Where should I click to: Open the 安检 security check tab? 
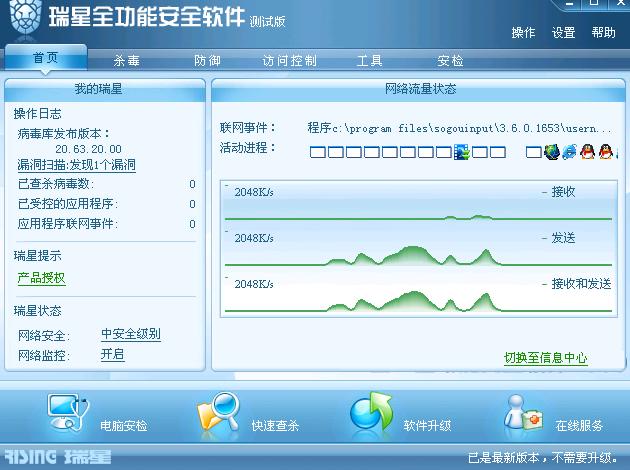450,61
